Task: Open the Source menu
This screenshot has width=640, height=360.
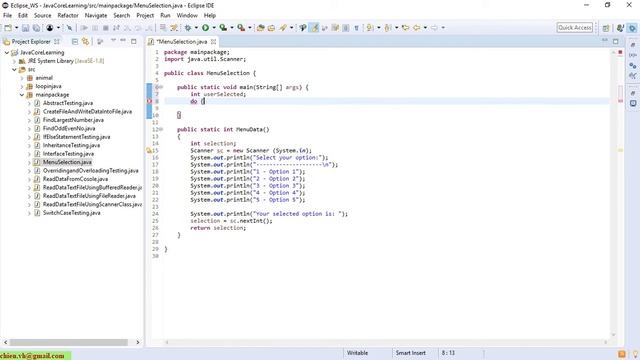Action: click(x=42, y=16)
